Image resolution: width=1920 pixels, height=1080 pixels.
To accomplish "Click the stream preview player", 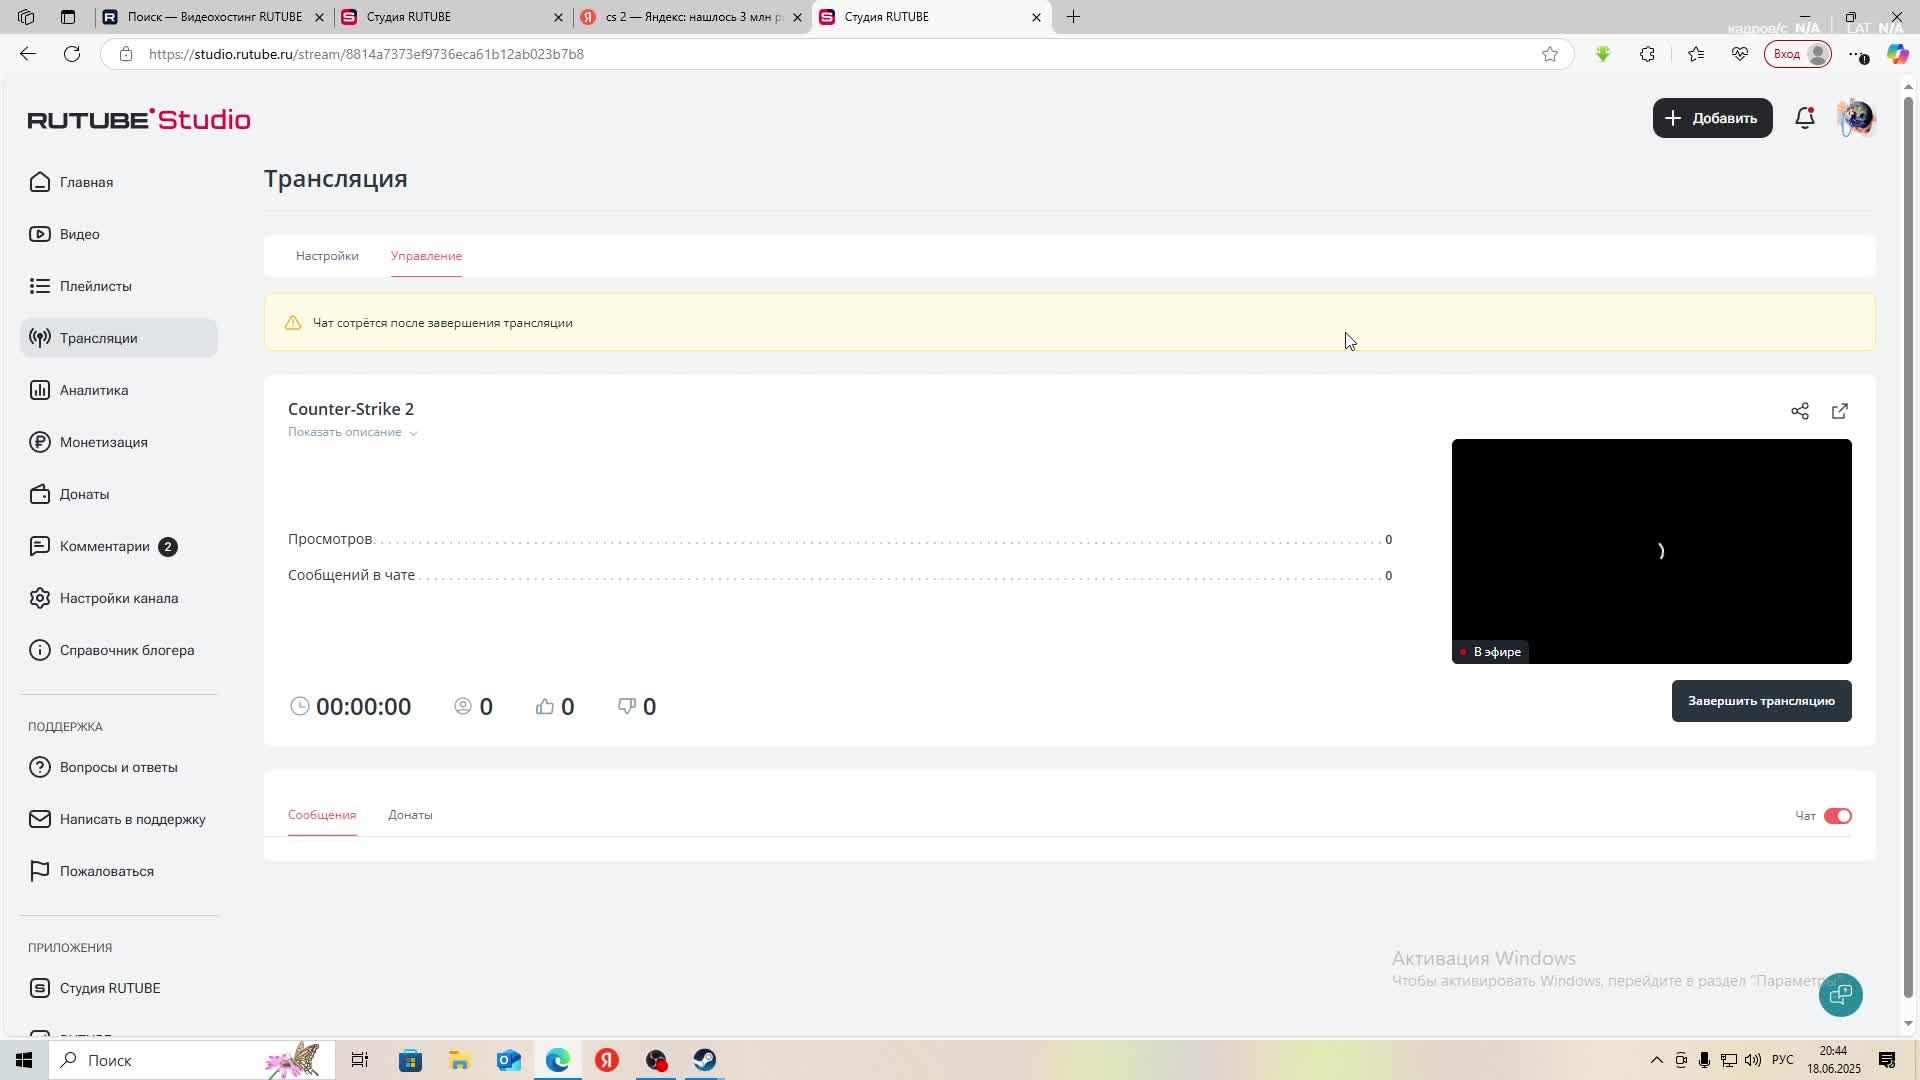I will (x=1651, y=551).
